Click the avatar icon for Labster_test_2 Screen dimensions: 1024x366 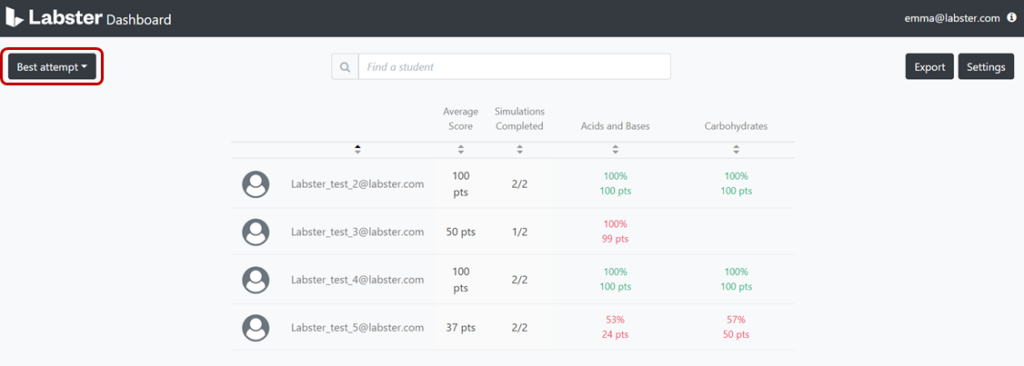click(255, 184)
